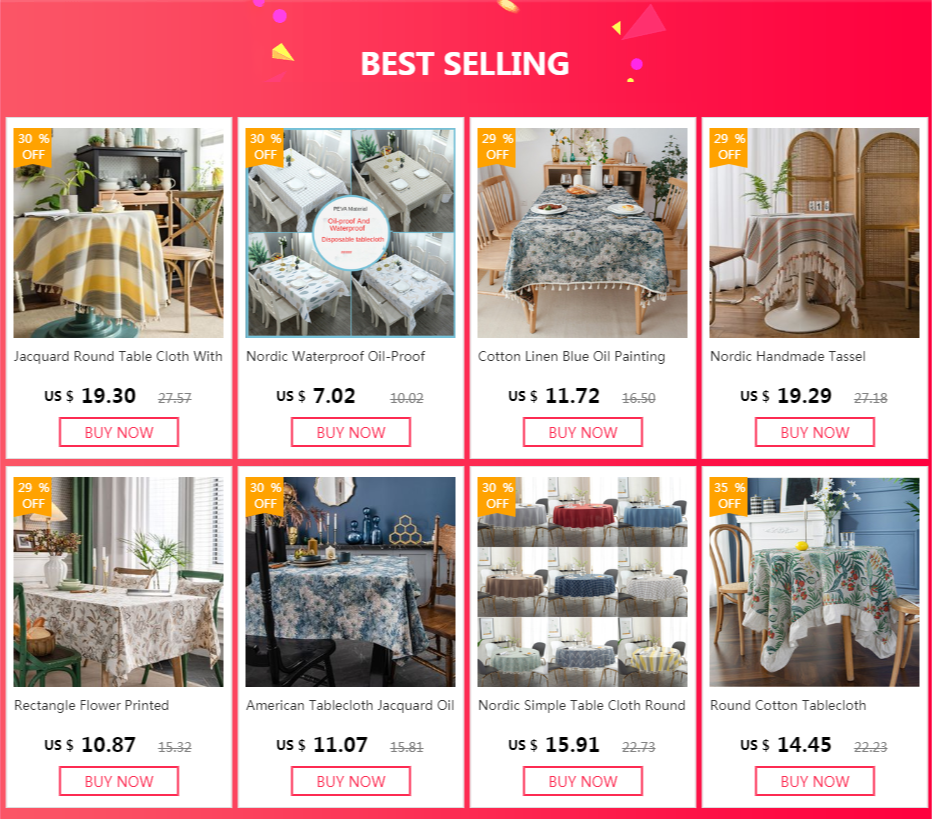Open the striped tassel tablecloth with rattan screen image

(814, 233)
